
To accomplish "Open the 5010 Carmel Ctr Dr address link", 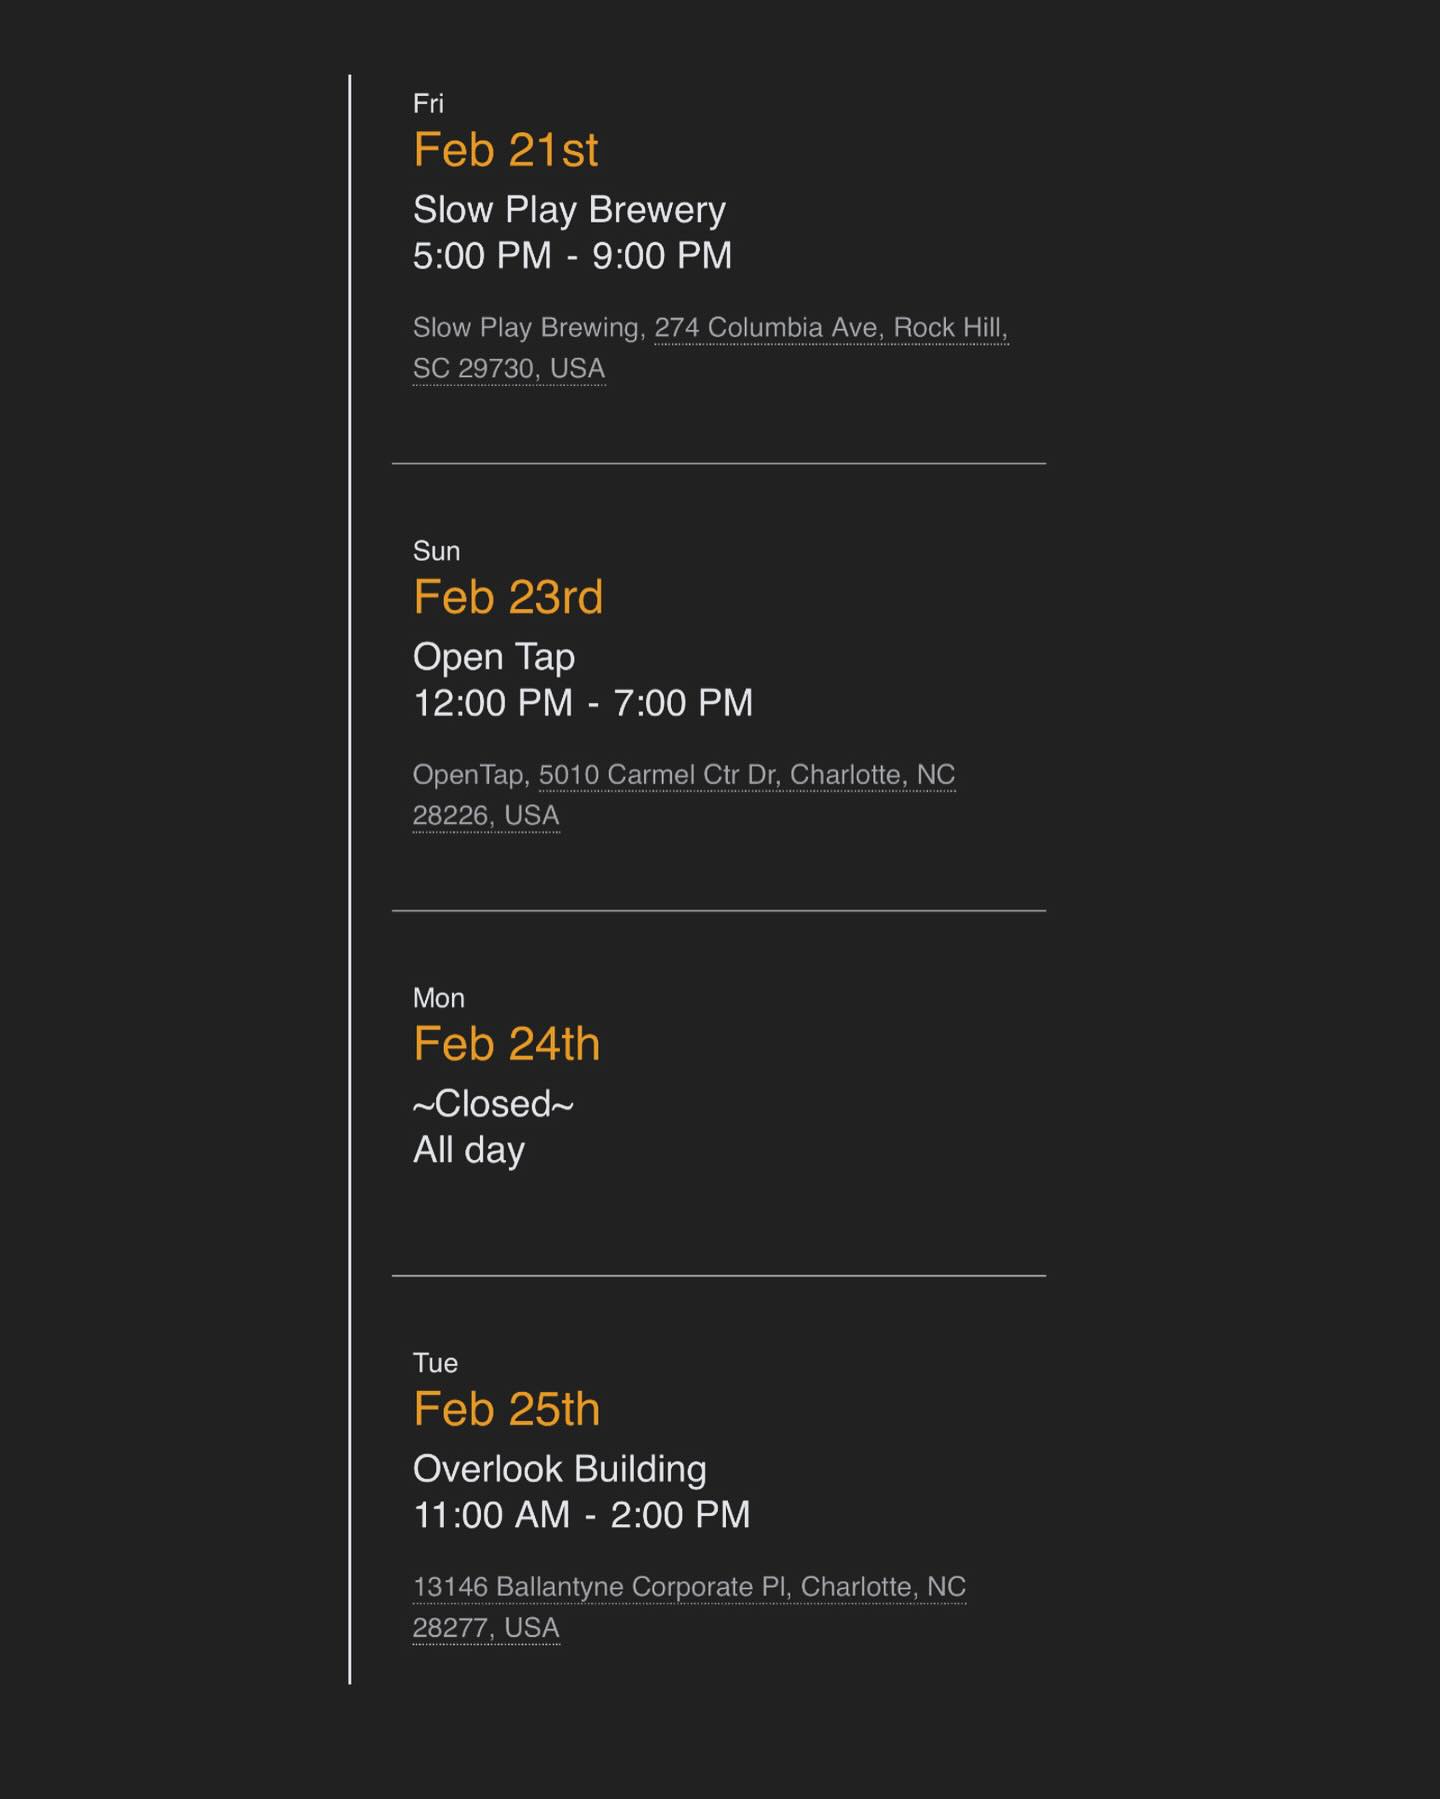I will point(747,775).
